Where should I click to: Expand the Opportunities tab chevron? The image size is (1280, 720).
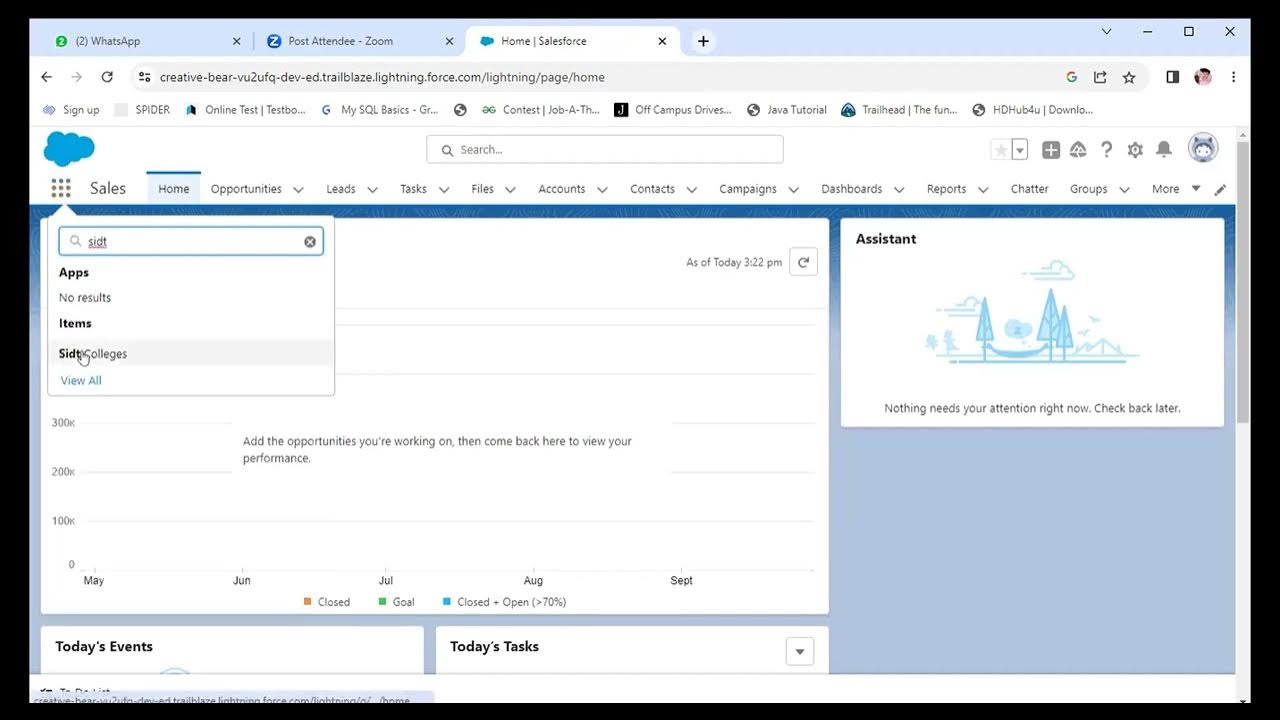298,189
